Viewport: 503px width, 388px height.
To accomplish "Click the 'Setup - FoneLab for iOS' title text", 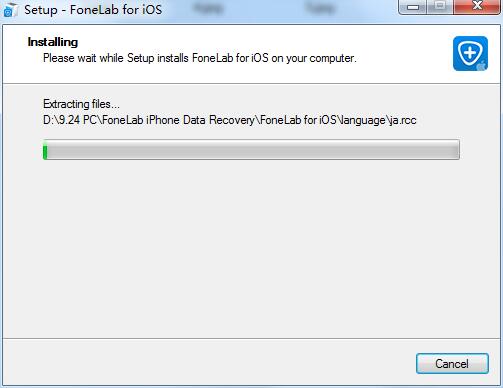I will (x=93, y=10).
